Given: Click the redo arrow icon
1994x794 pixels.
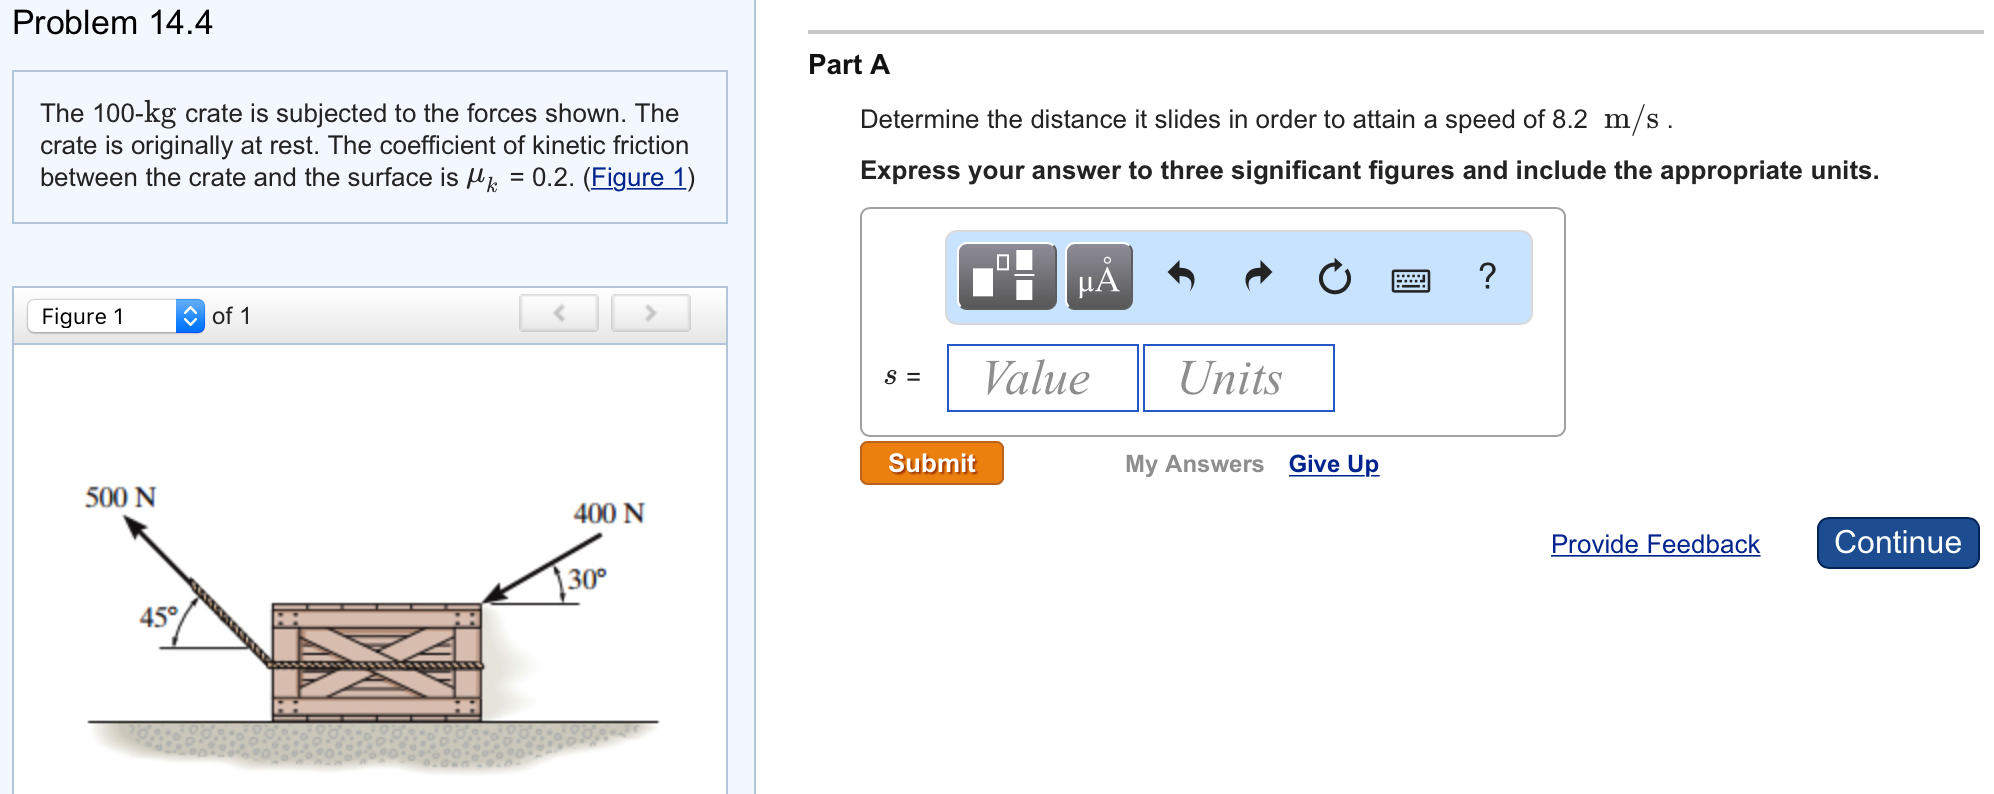Looking at the screenshot, I should 1258,276.
